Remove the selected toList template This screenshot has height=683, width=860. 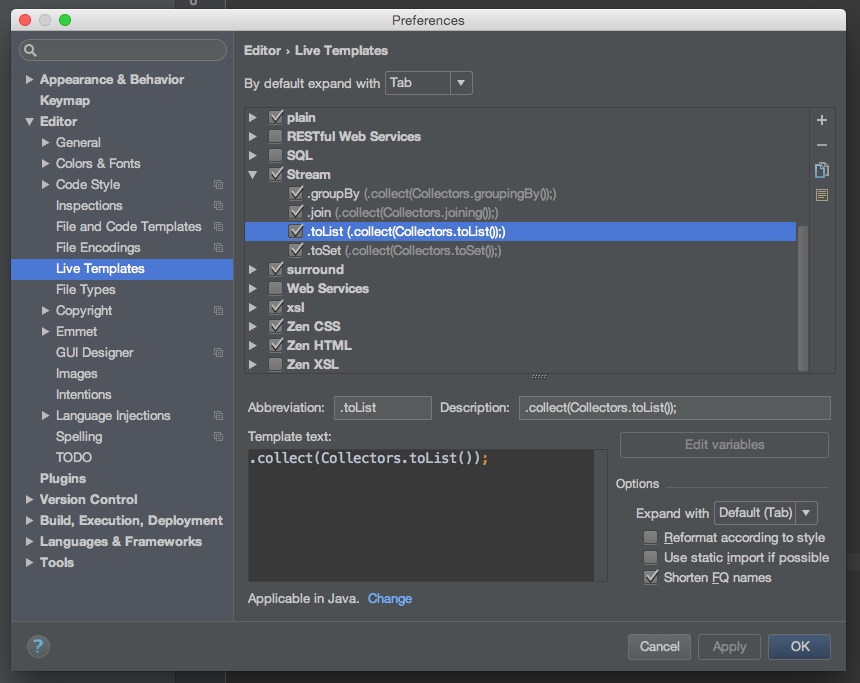pos(821,144)
